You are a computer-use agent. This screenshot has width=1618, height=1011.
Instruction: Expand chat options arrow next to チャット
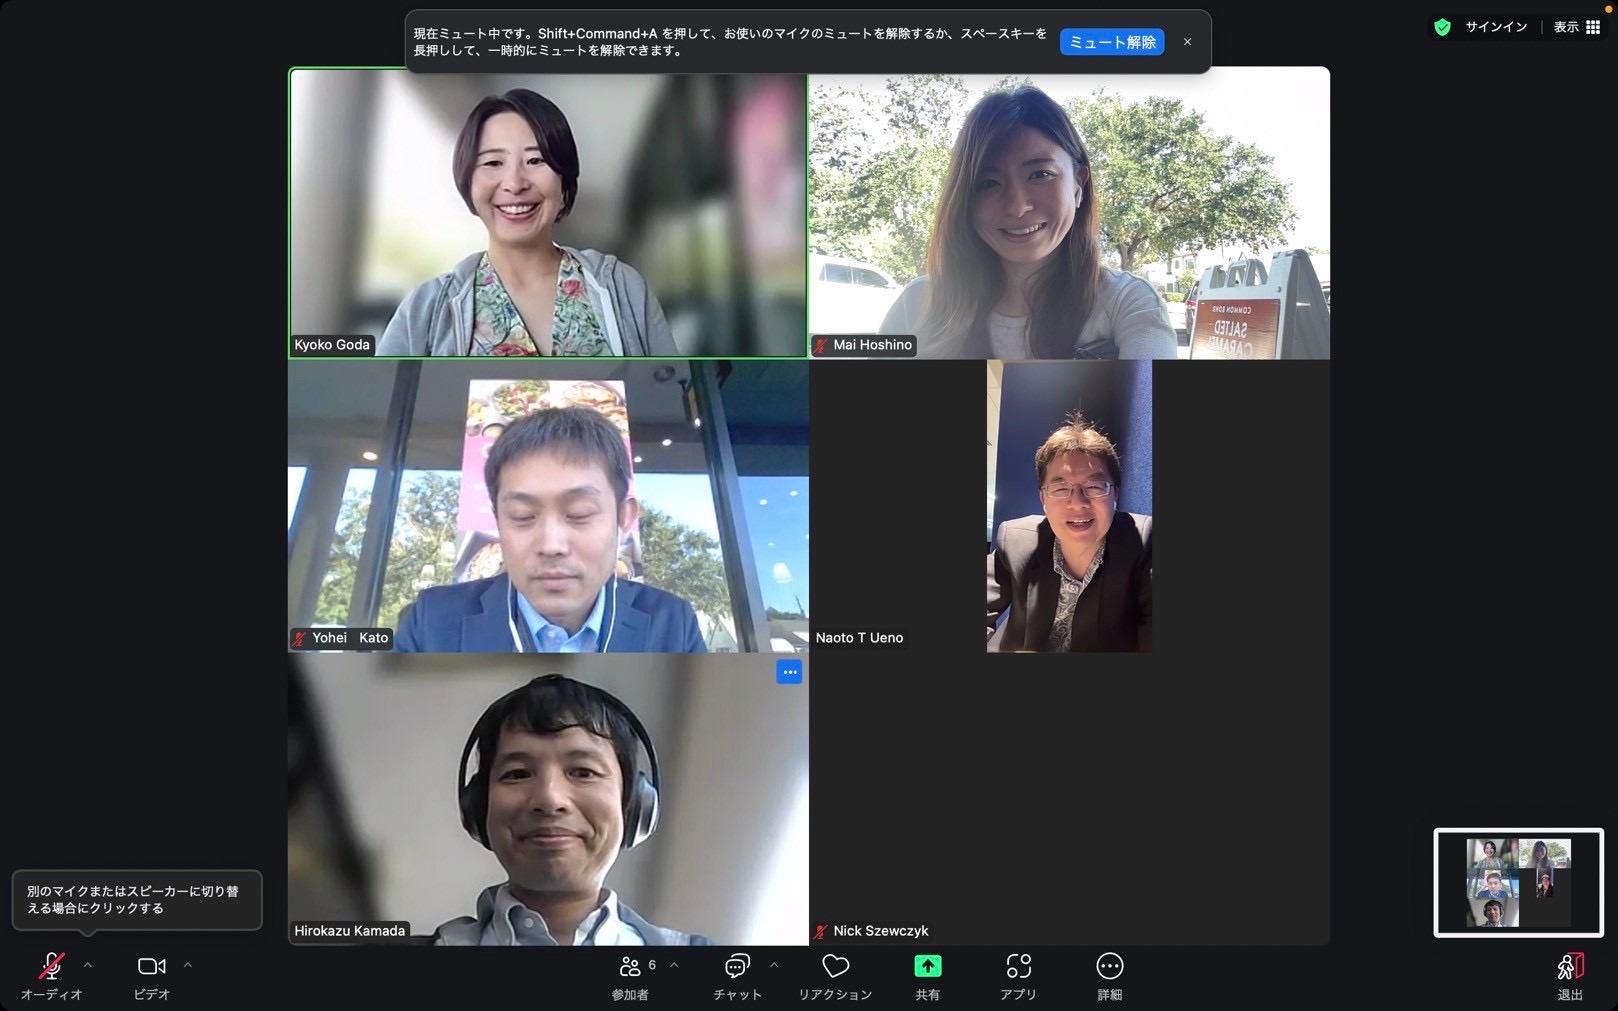click(x=774, y=965)
